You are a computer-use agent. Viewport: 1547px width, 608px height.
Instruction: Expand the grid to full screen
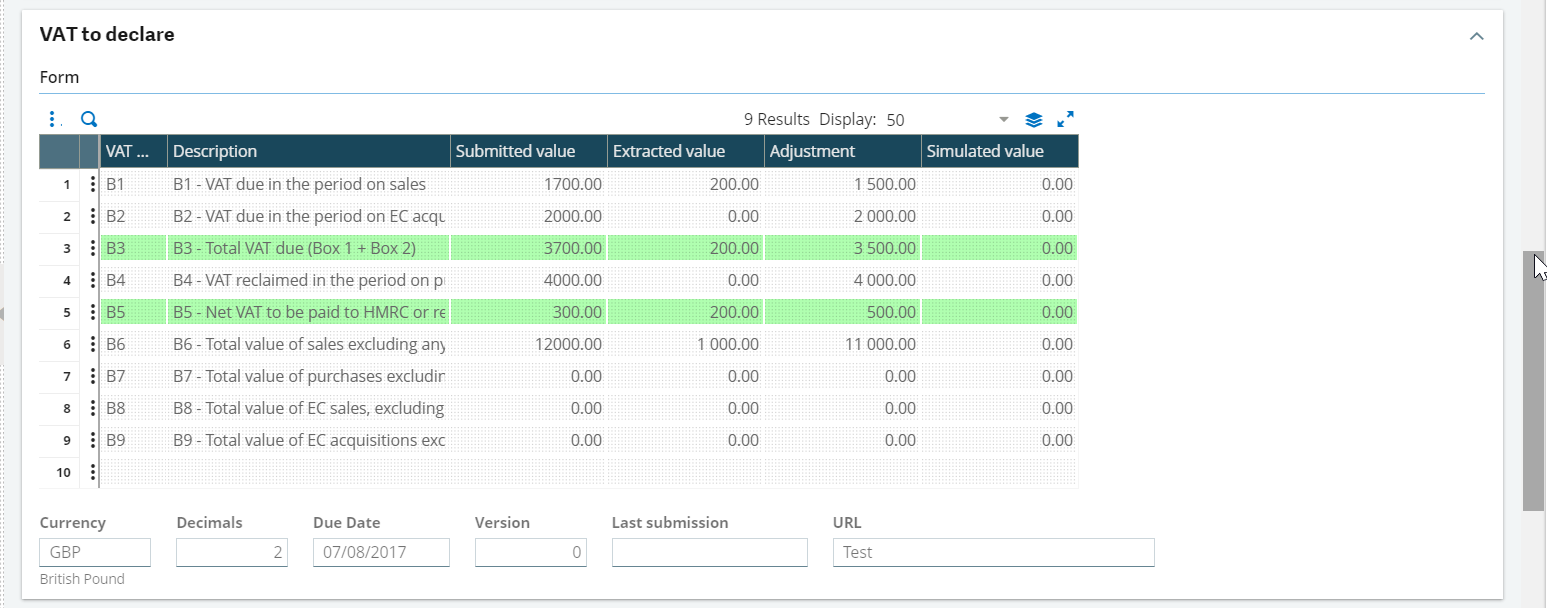(x=1065, y=119)
